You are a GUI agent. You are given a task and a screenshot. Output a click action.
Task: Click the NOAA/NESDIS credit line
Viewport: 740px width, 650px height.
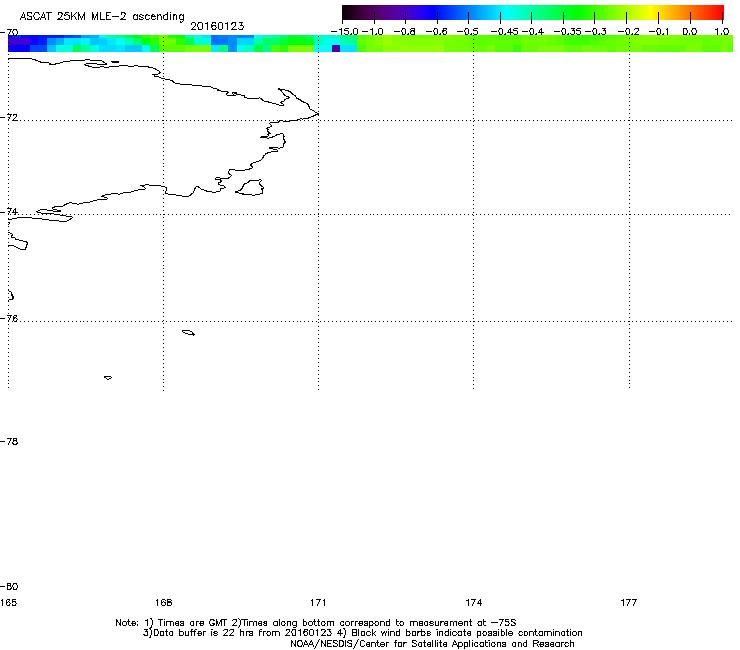(432, 644)
